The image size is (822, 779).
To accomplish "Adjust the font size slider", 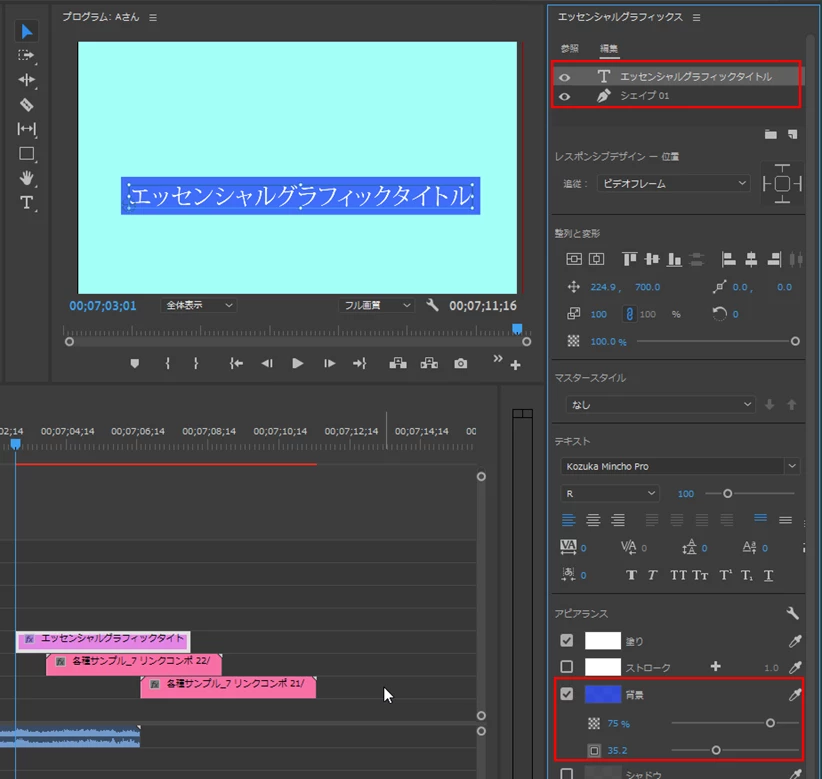I will tap(727, 493).
